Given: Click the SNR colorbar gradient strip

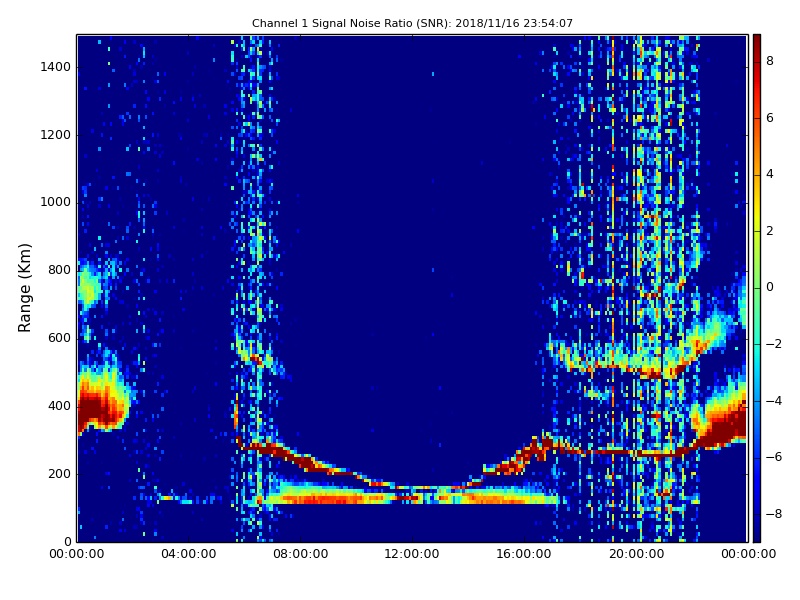Looking at the screenshot, I should coord(757,288).
